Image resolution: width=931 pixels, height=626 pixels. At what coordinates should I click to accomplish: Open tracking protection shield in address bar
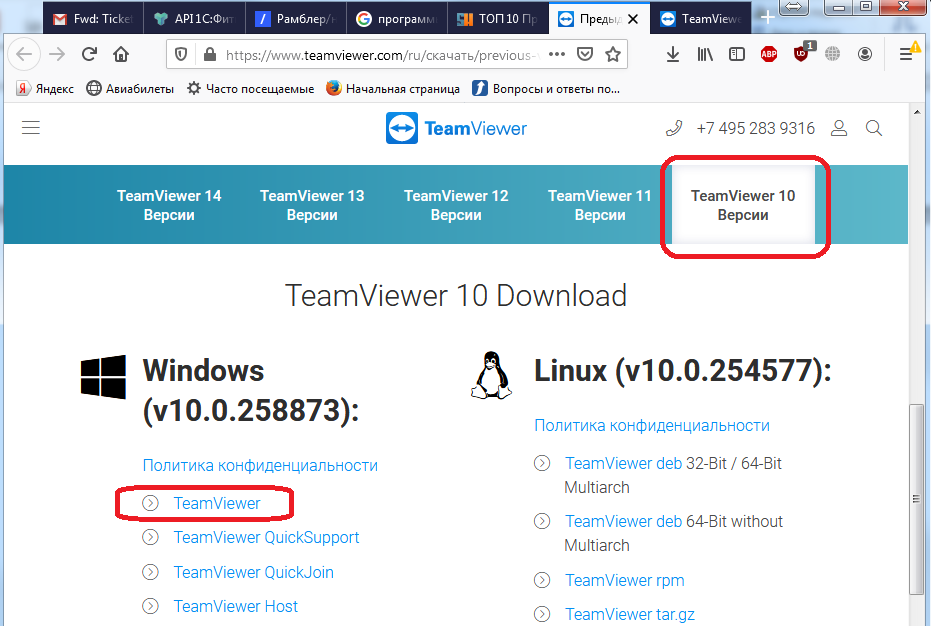[x=181, y=55]
